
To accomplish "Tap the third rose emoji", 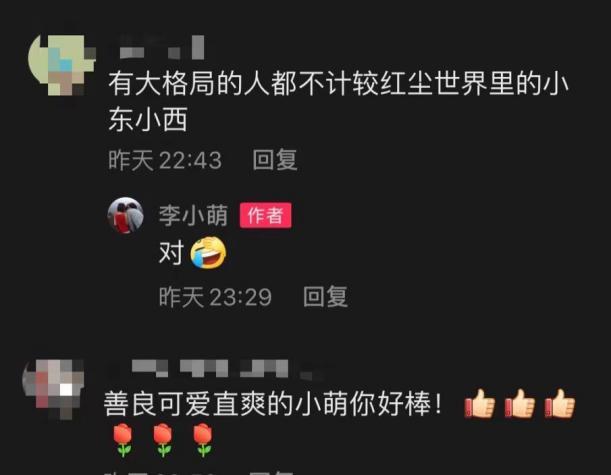I will pos(203,440).
